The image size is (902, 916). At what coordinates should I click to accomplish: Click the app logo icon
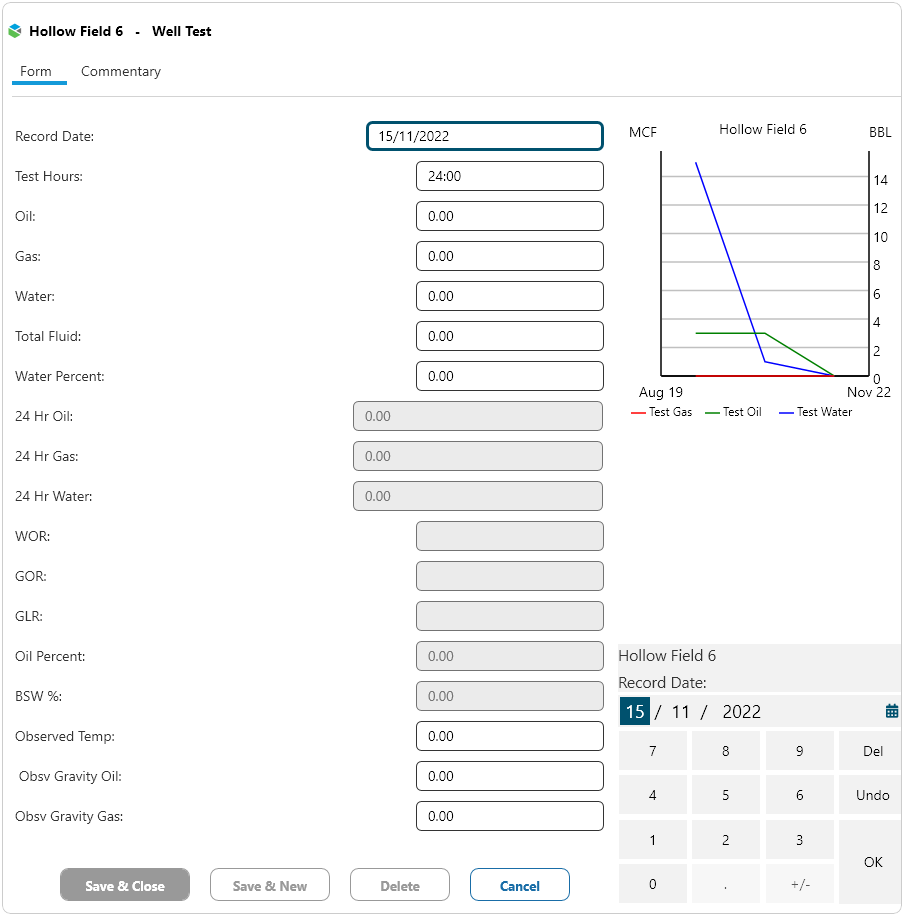(x=15, y=31)
